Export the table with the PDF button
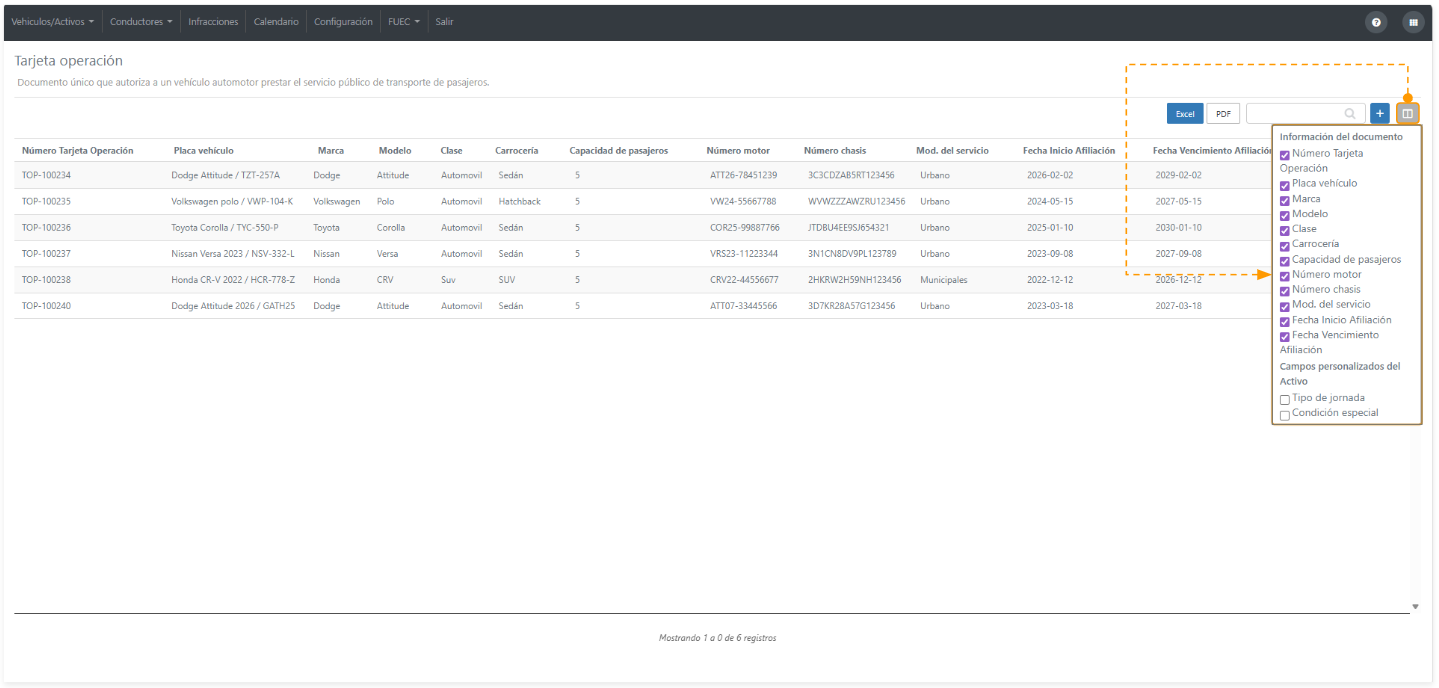 click(x=1222, y=114)
